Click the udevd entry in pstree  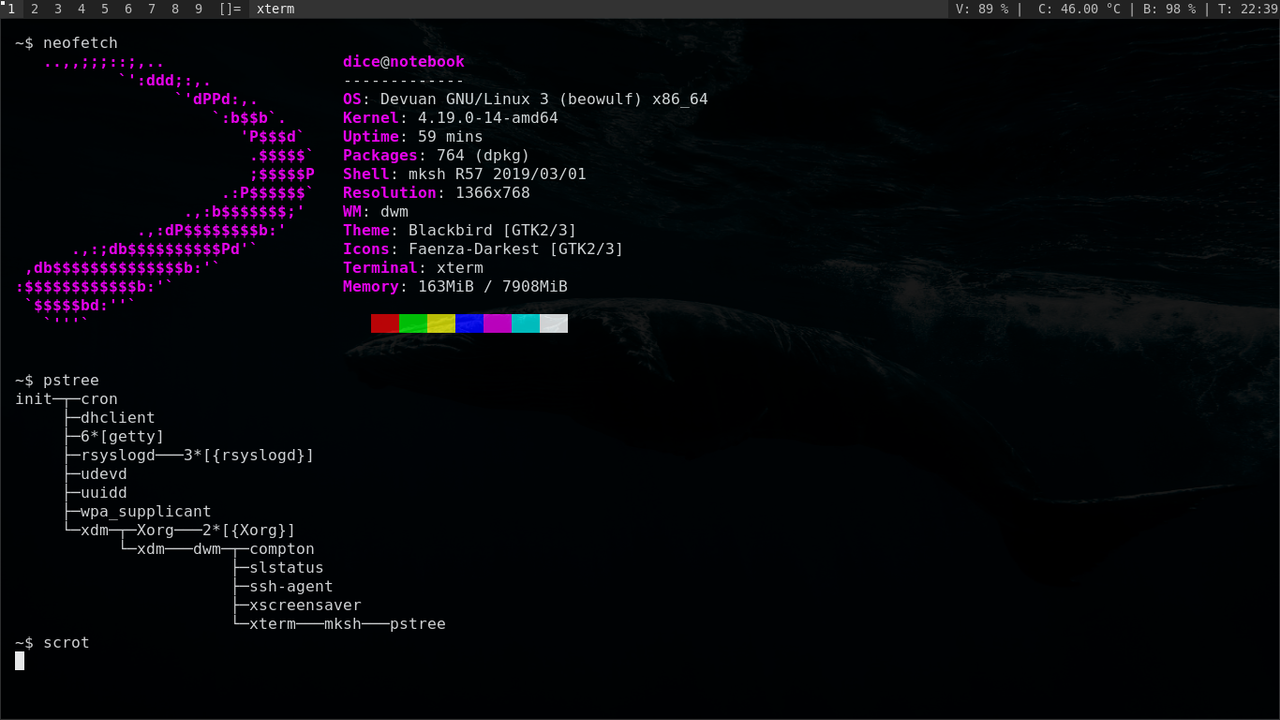(x=104, y=474)
